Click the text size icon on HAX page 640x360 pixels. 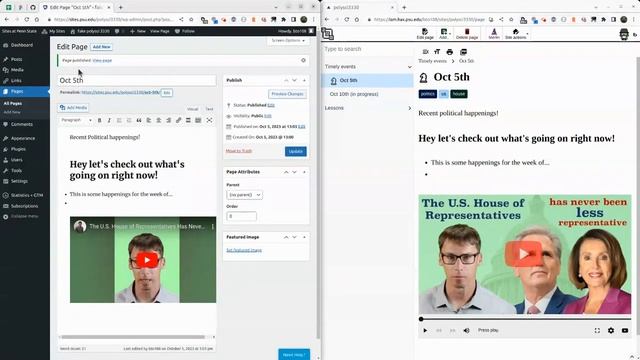(x=437, y=52)
